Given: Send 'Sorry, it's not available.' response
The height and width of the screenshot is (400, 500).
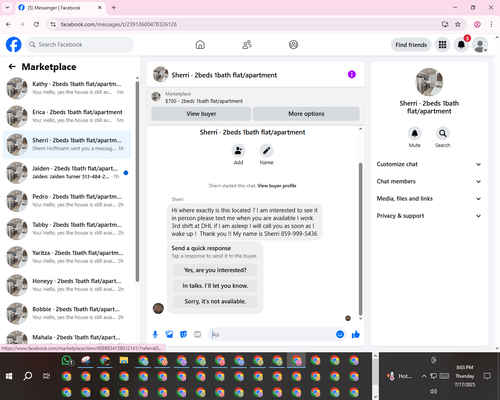Looking at the screenshot, I should pyautogui.click(x=215, y=301).
